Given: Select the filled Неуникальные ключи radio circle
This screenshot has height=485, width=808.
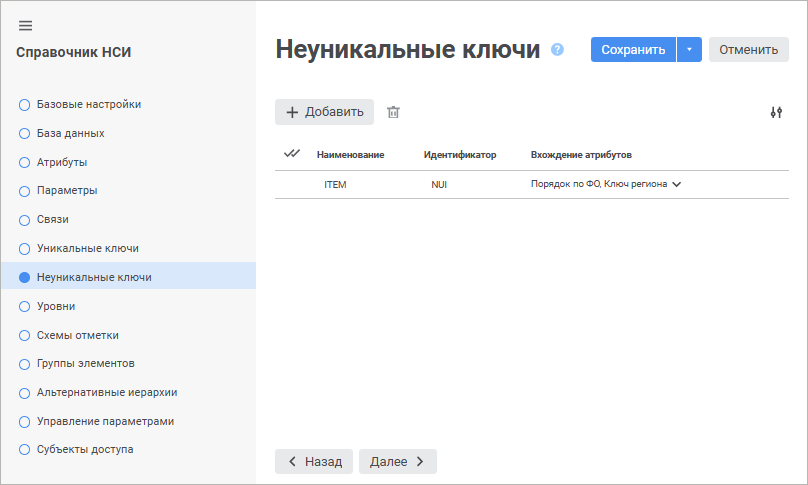Looking at the screenshot, I should click(24, 277).
